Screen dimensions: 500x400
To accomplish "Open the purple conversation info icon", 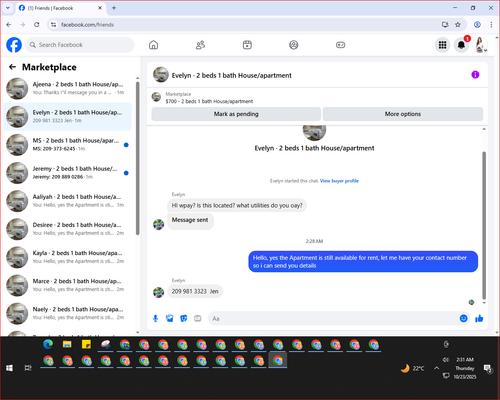I will (x=475, y=75).
